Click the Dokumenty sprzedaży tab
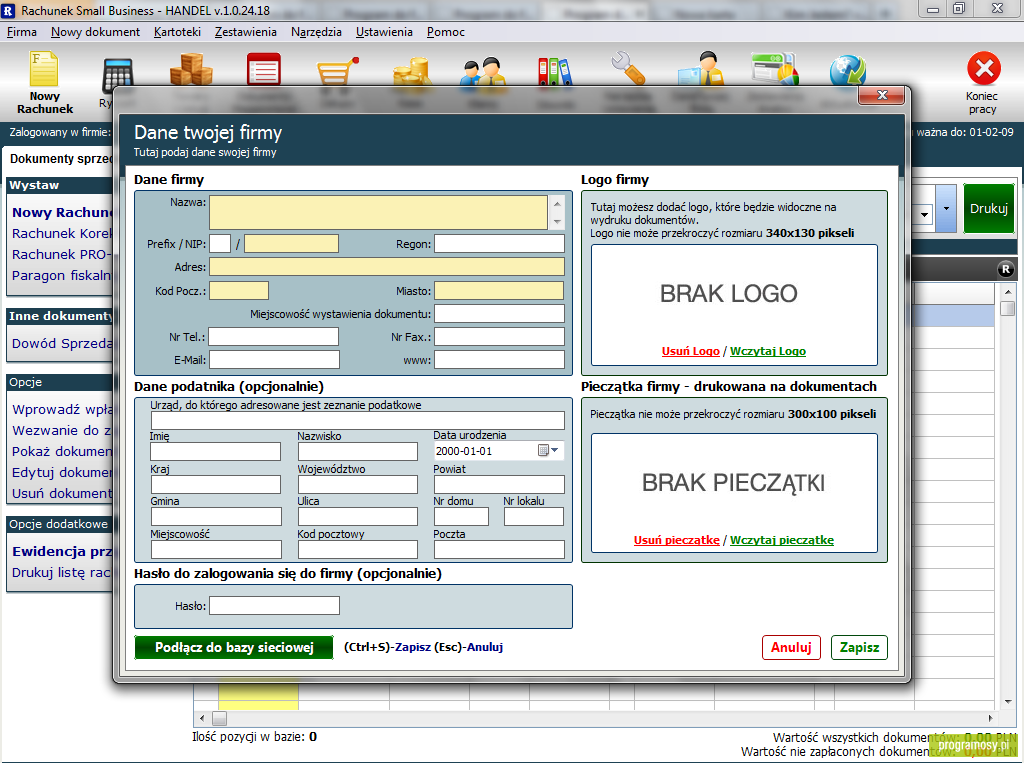 (x=61, y=158)
